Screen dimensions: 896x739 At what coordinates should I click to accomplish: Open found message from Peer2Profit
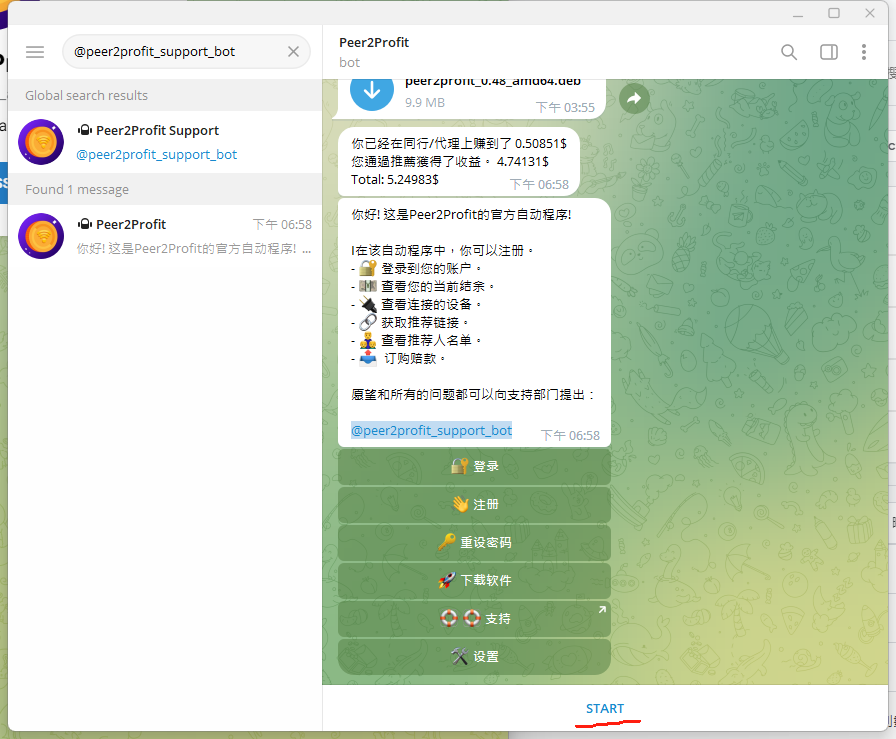click(x=165, y=236)
